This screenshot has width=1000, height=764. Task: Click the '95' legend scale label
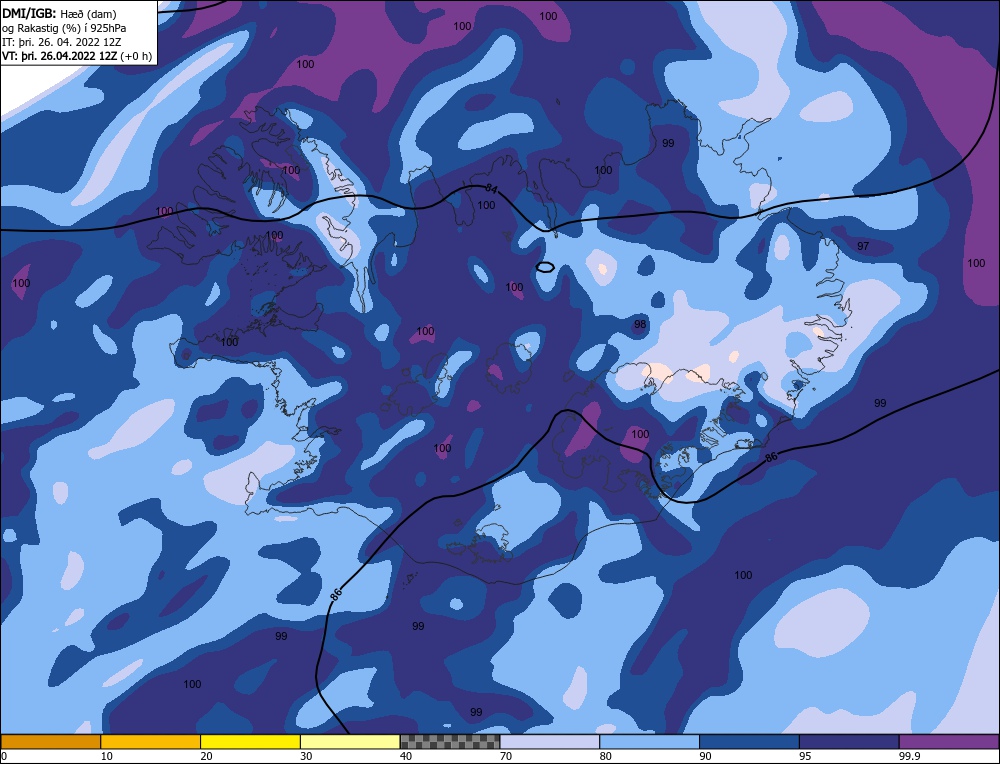pyautogui.click(x=805, y=756)
